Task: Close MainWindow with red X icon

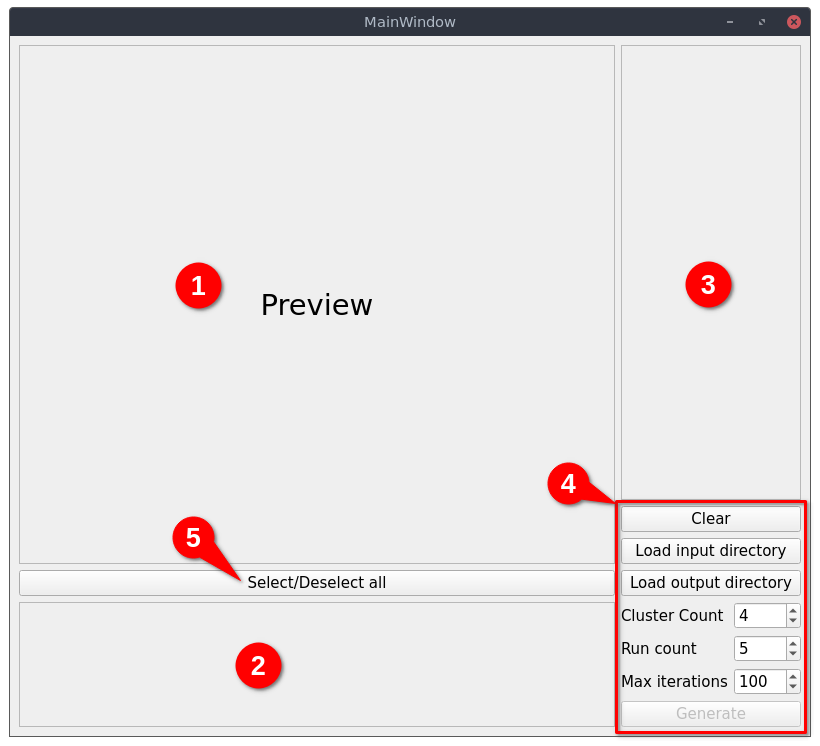Action: pos(793,22)
